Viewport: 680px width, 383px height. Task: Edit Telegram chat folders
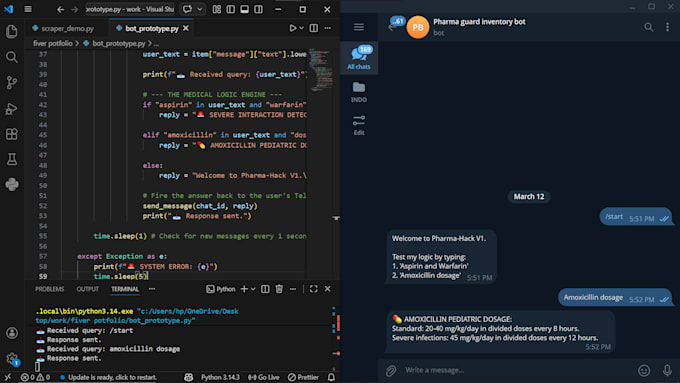359,125
